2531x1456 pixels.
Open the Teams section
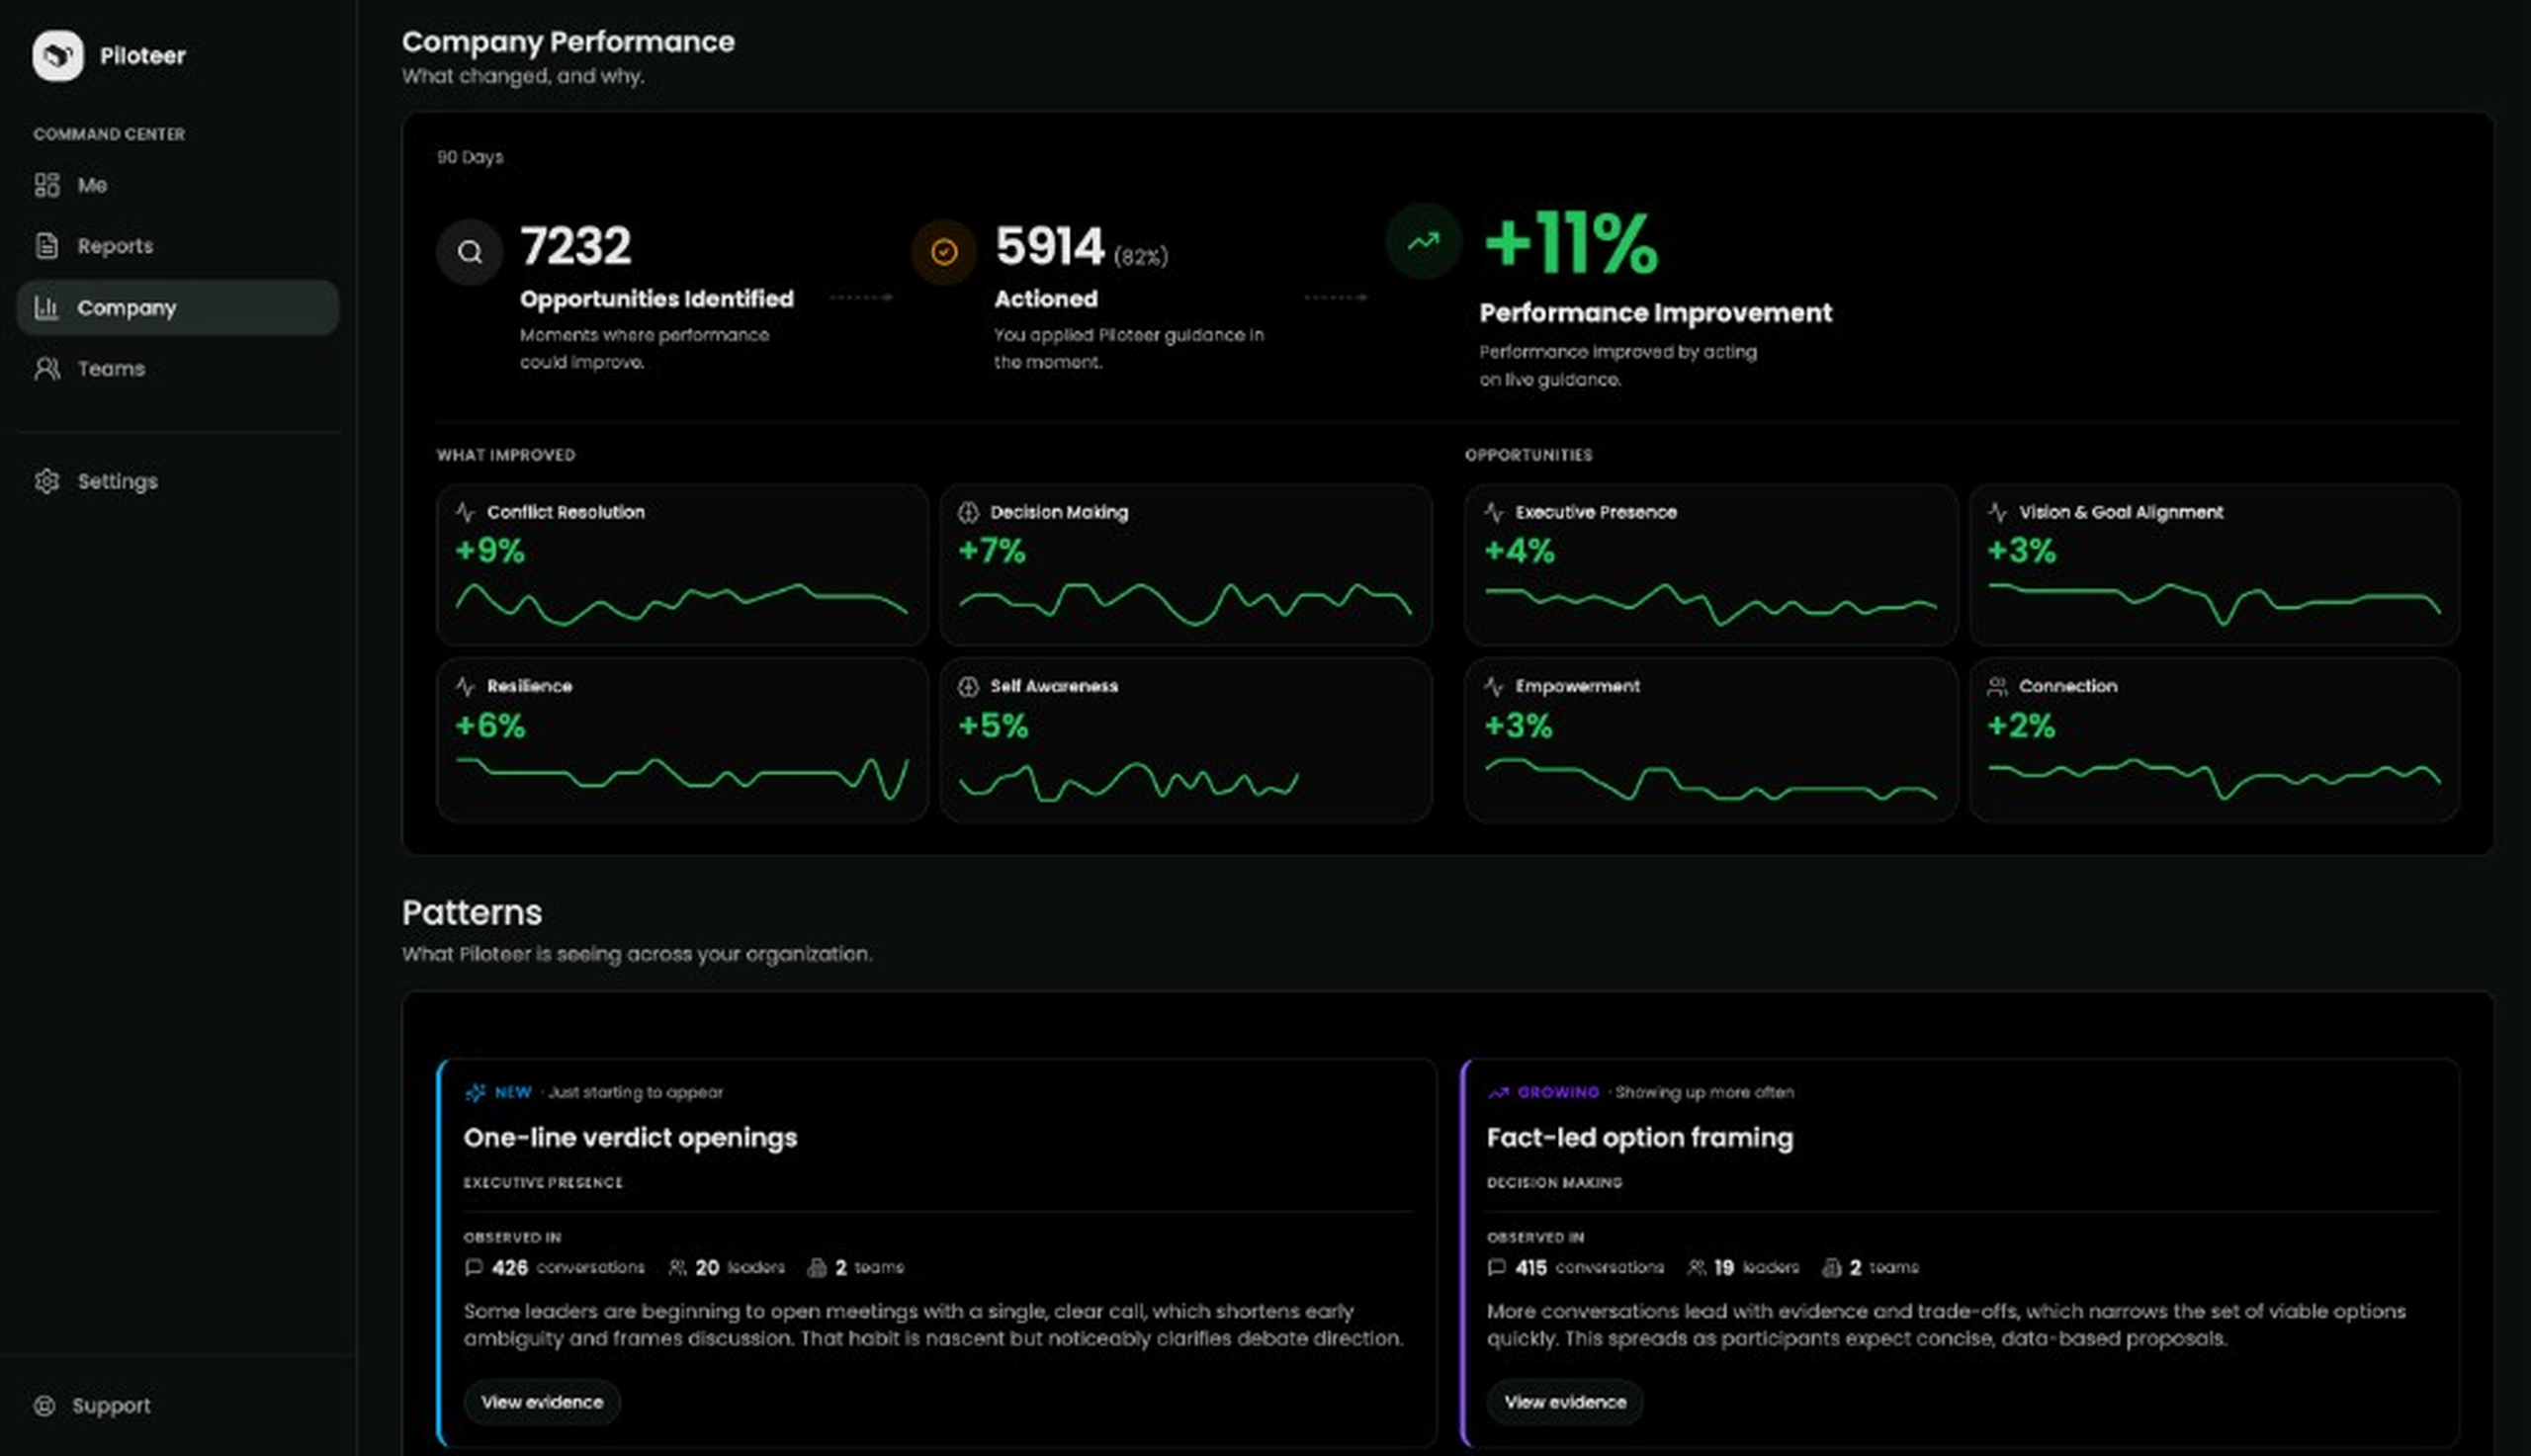[x=178, y=369]
